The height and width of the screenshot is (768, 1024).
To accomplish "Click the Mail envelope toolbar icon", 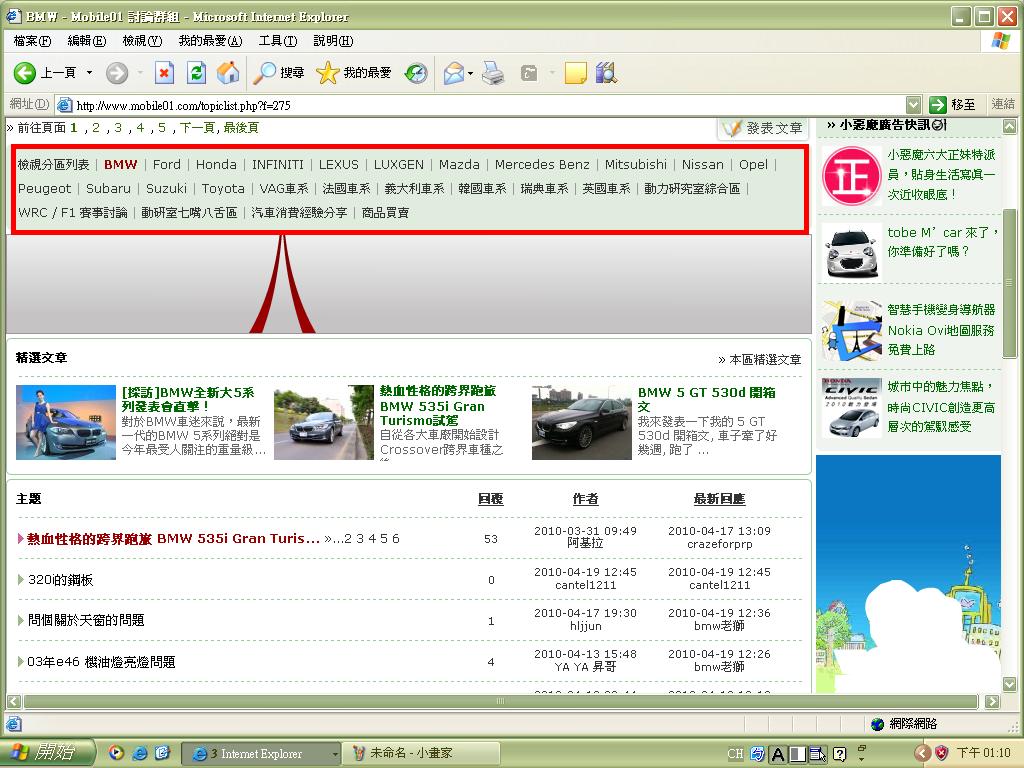I will [453, 72].
